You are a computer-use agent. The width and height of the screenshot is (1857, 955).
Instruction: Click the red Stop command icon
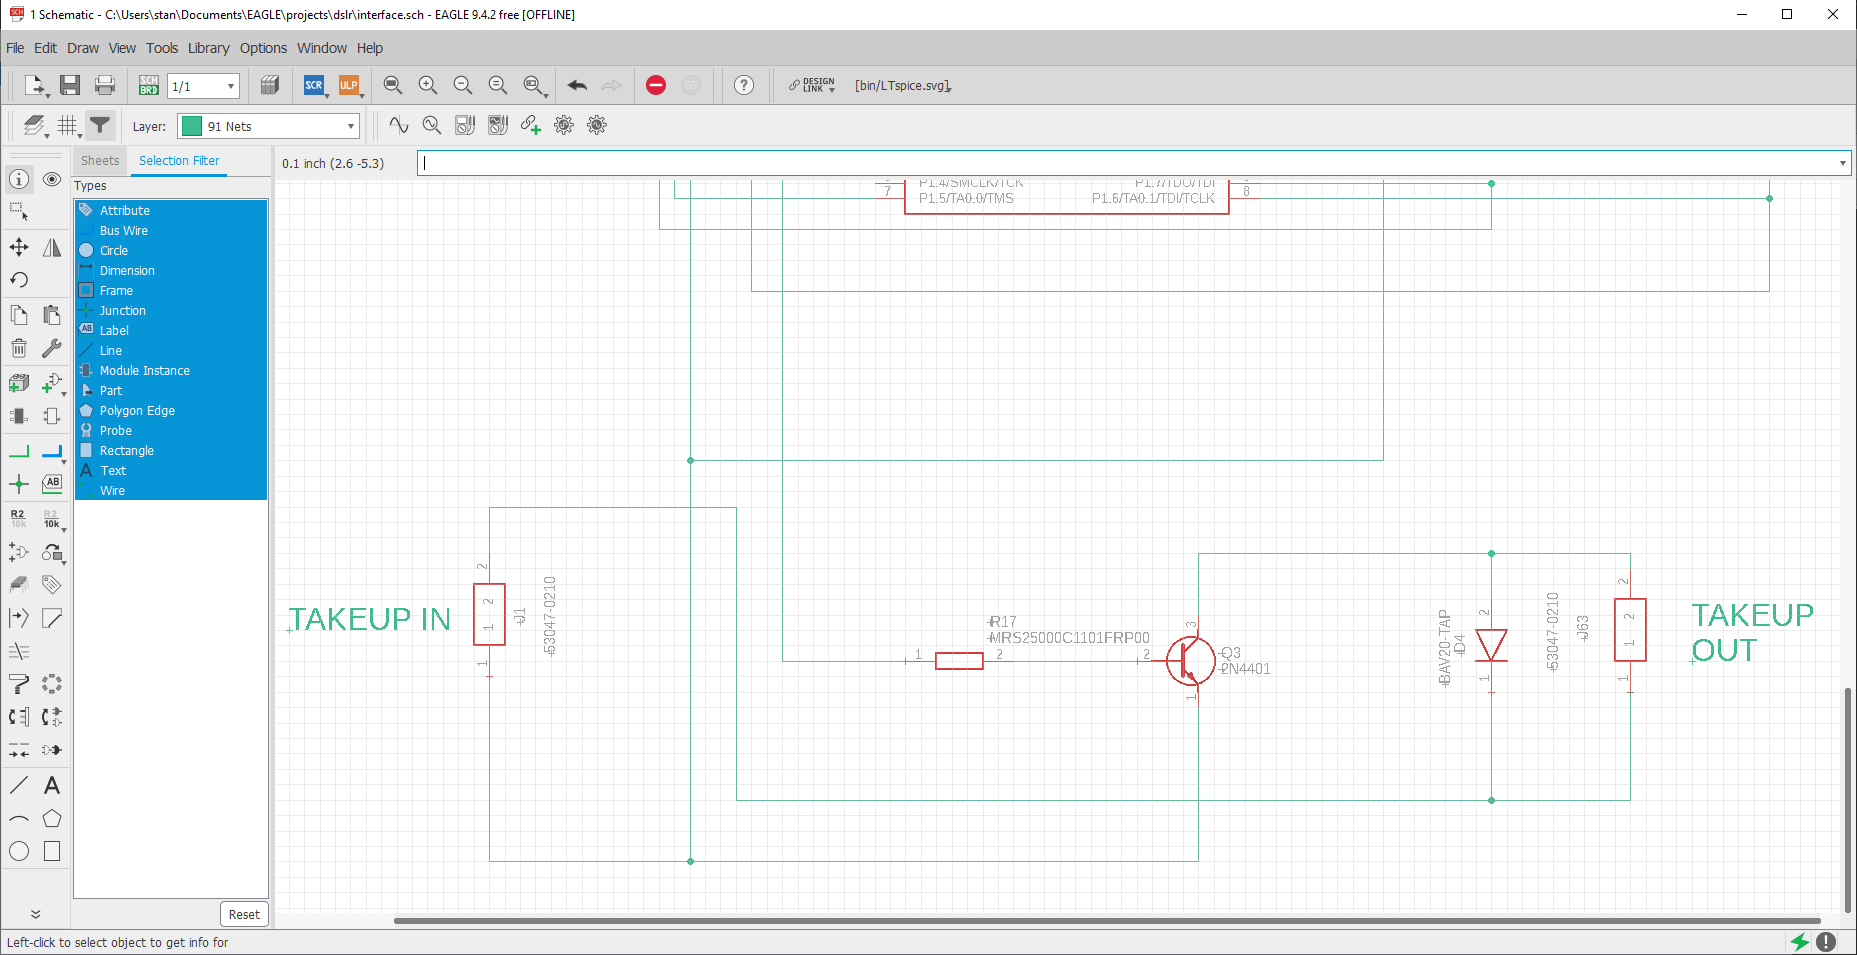click(x=656, y=85)
